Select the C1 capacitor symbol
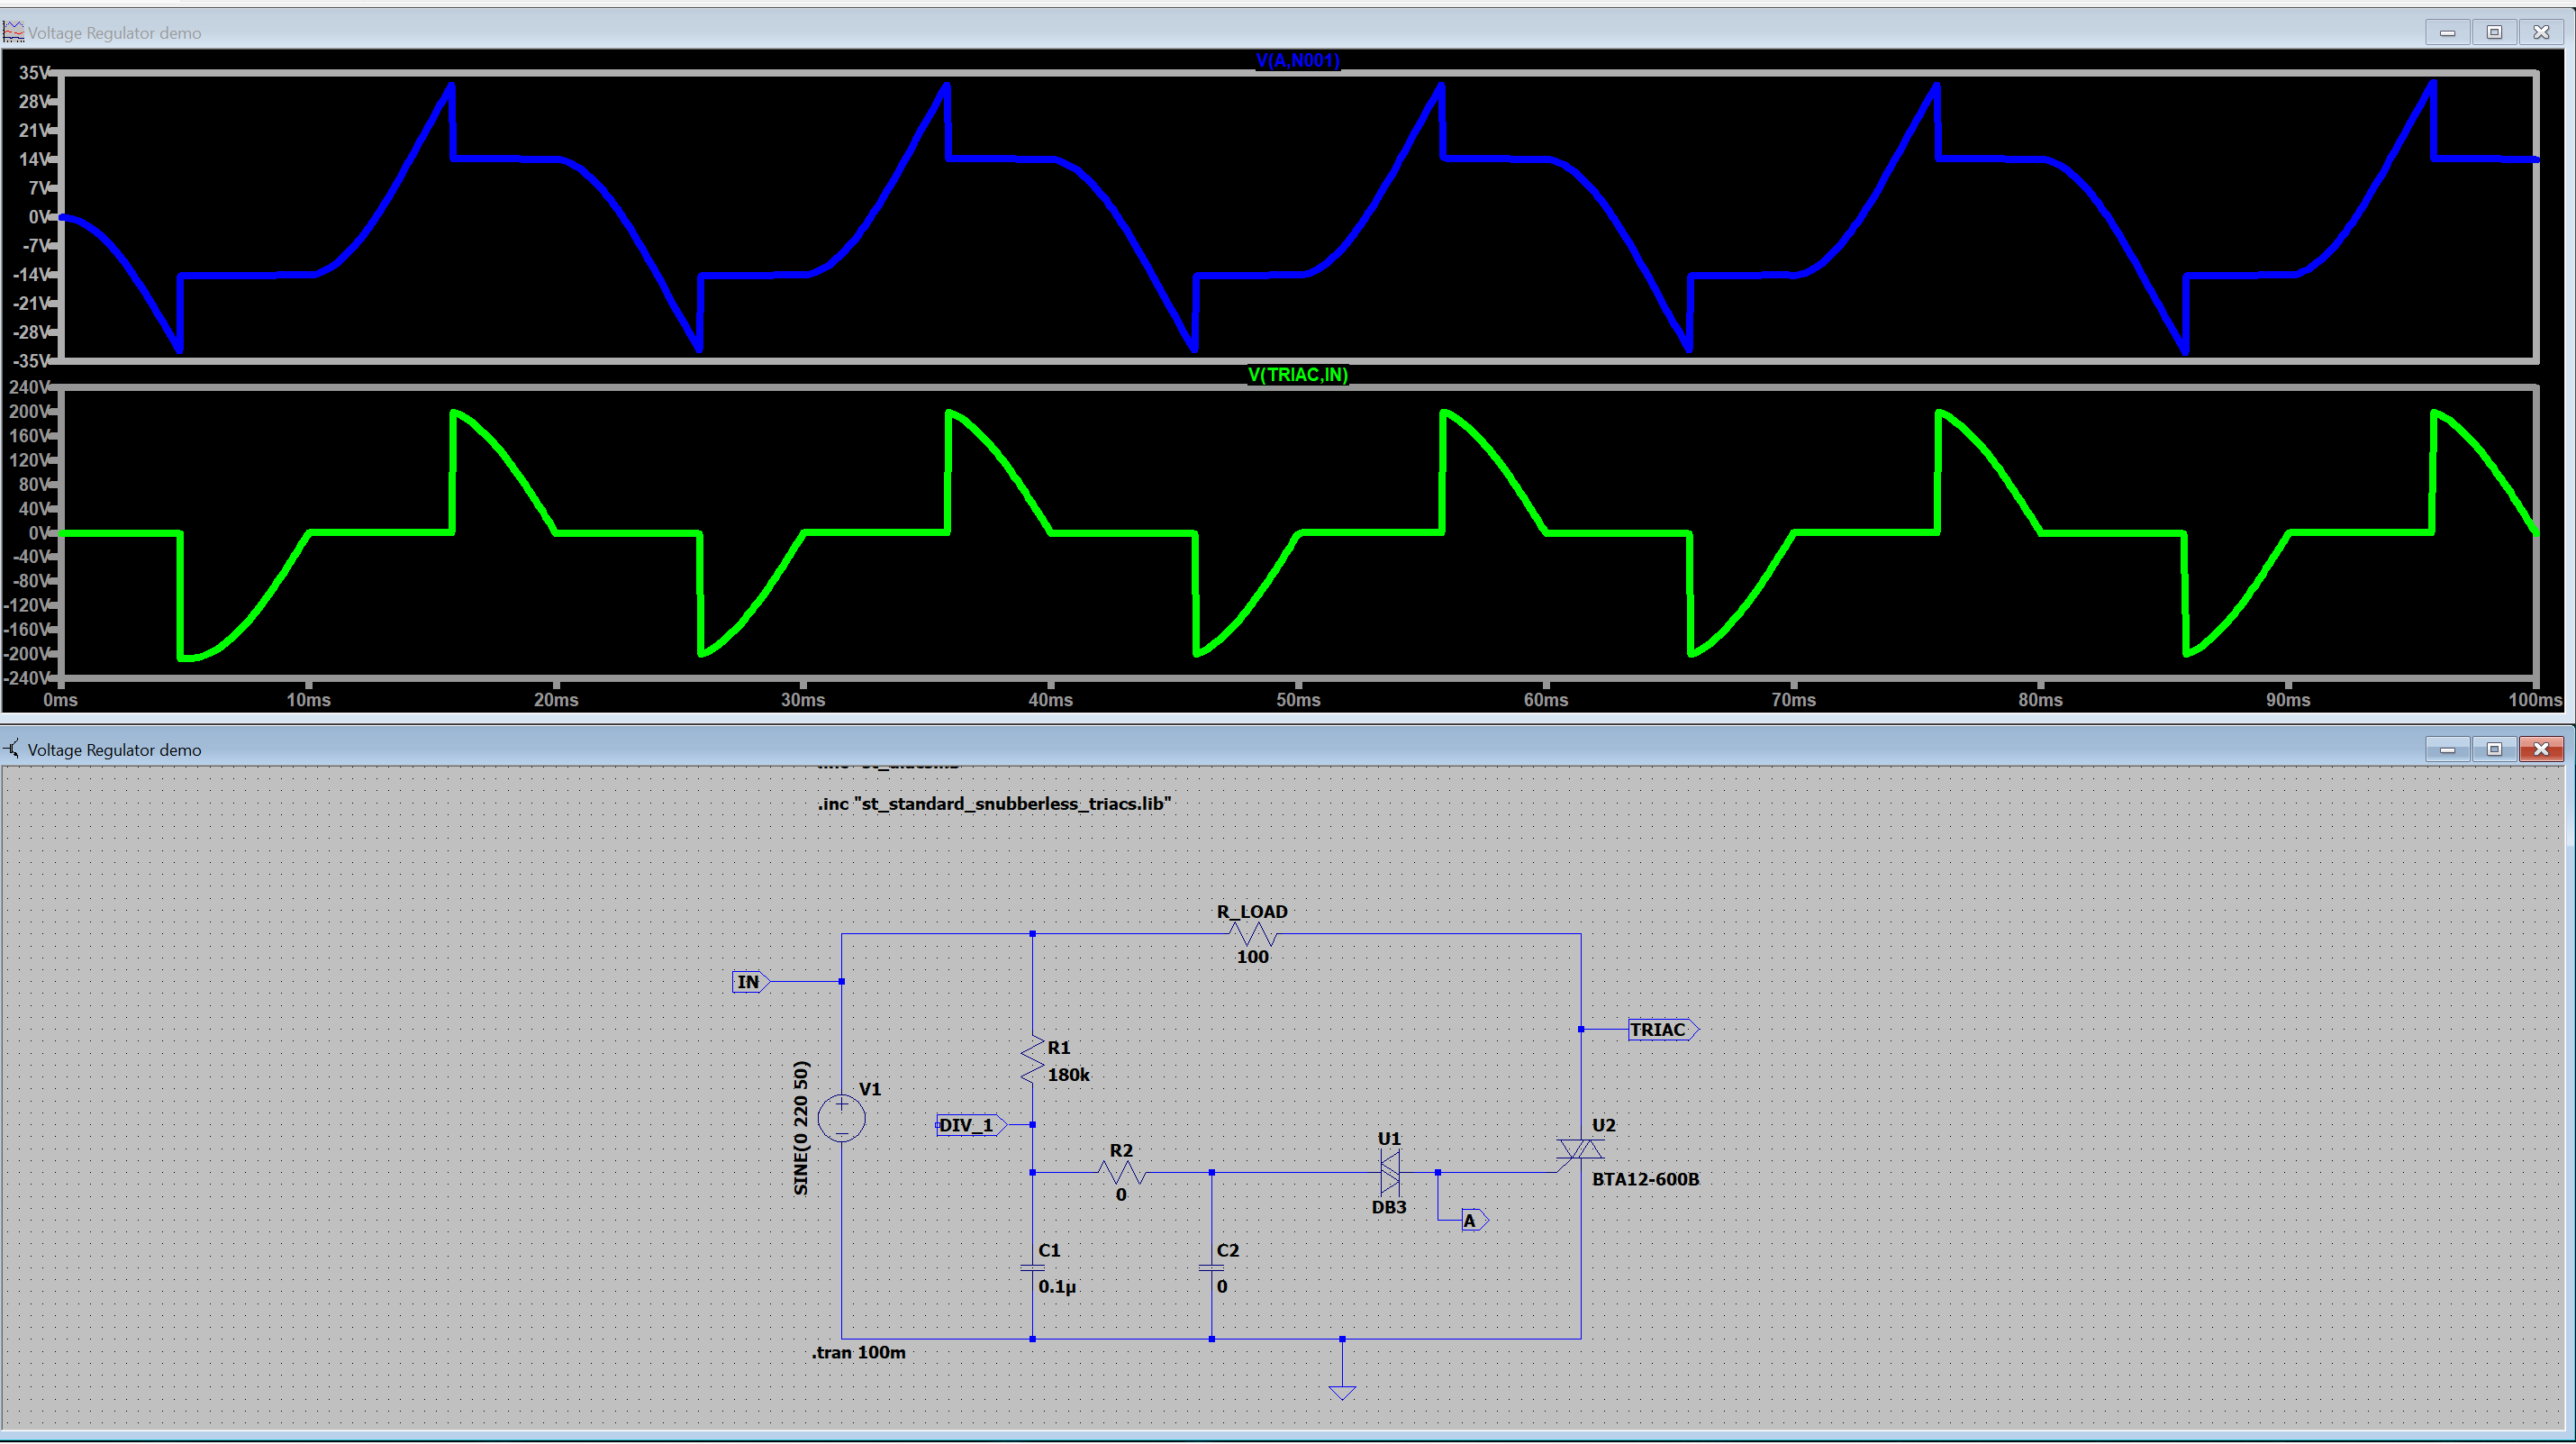 [x=1032, y=1268]
